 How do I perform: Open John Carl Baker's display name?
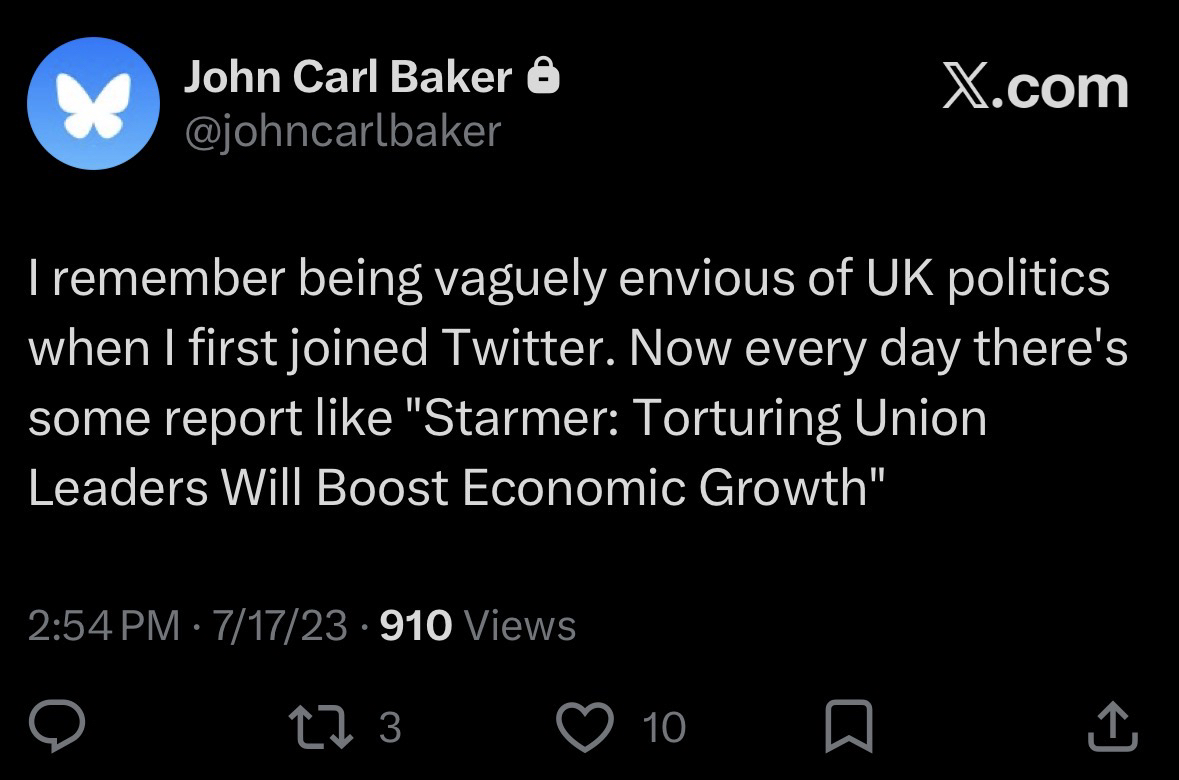tap(347, 78)
